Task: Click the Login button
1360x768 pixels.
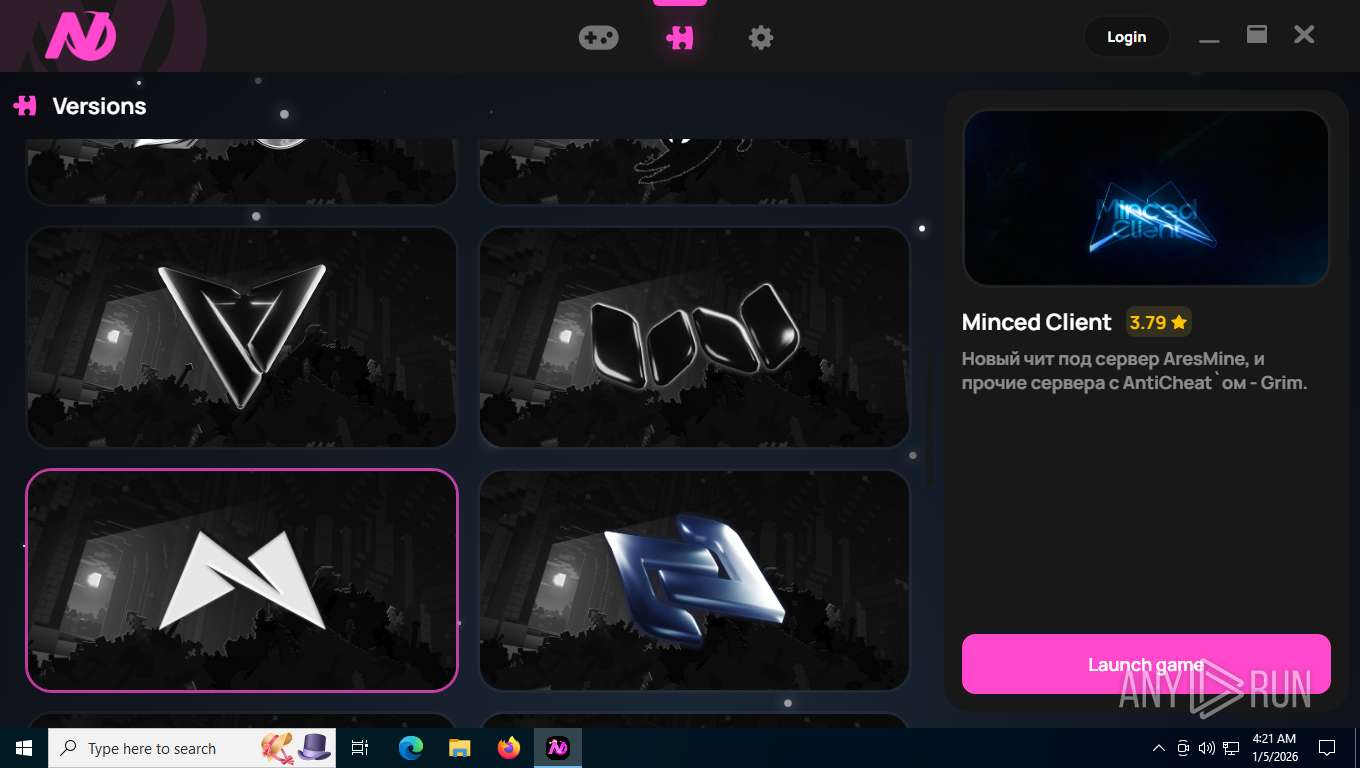Action: click(x=1126, y=37)
